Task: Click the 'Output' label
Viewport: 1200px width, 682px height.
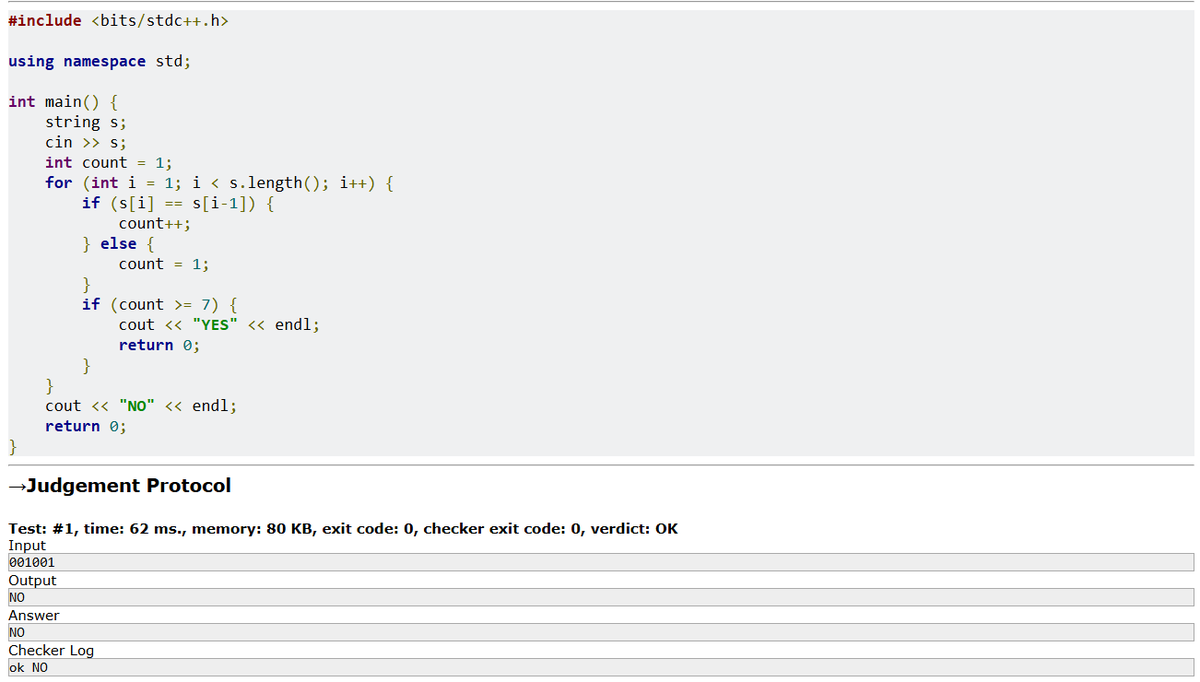Action: pyautogui.click(x=32, y=580)
